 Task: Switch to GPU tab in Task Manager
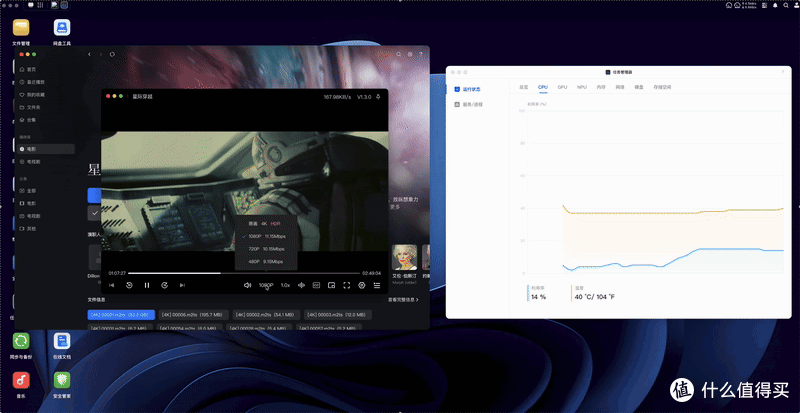pyautogui.click(x=562, y=87)
